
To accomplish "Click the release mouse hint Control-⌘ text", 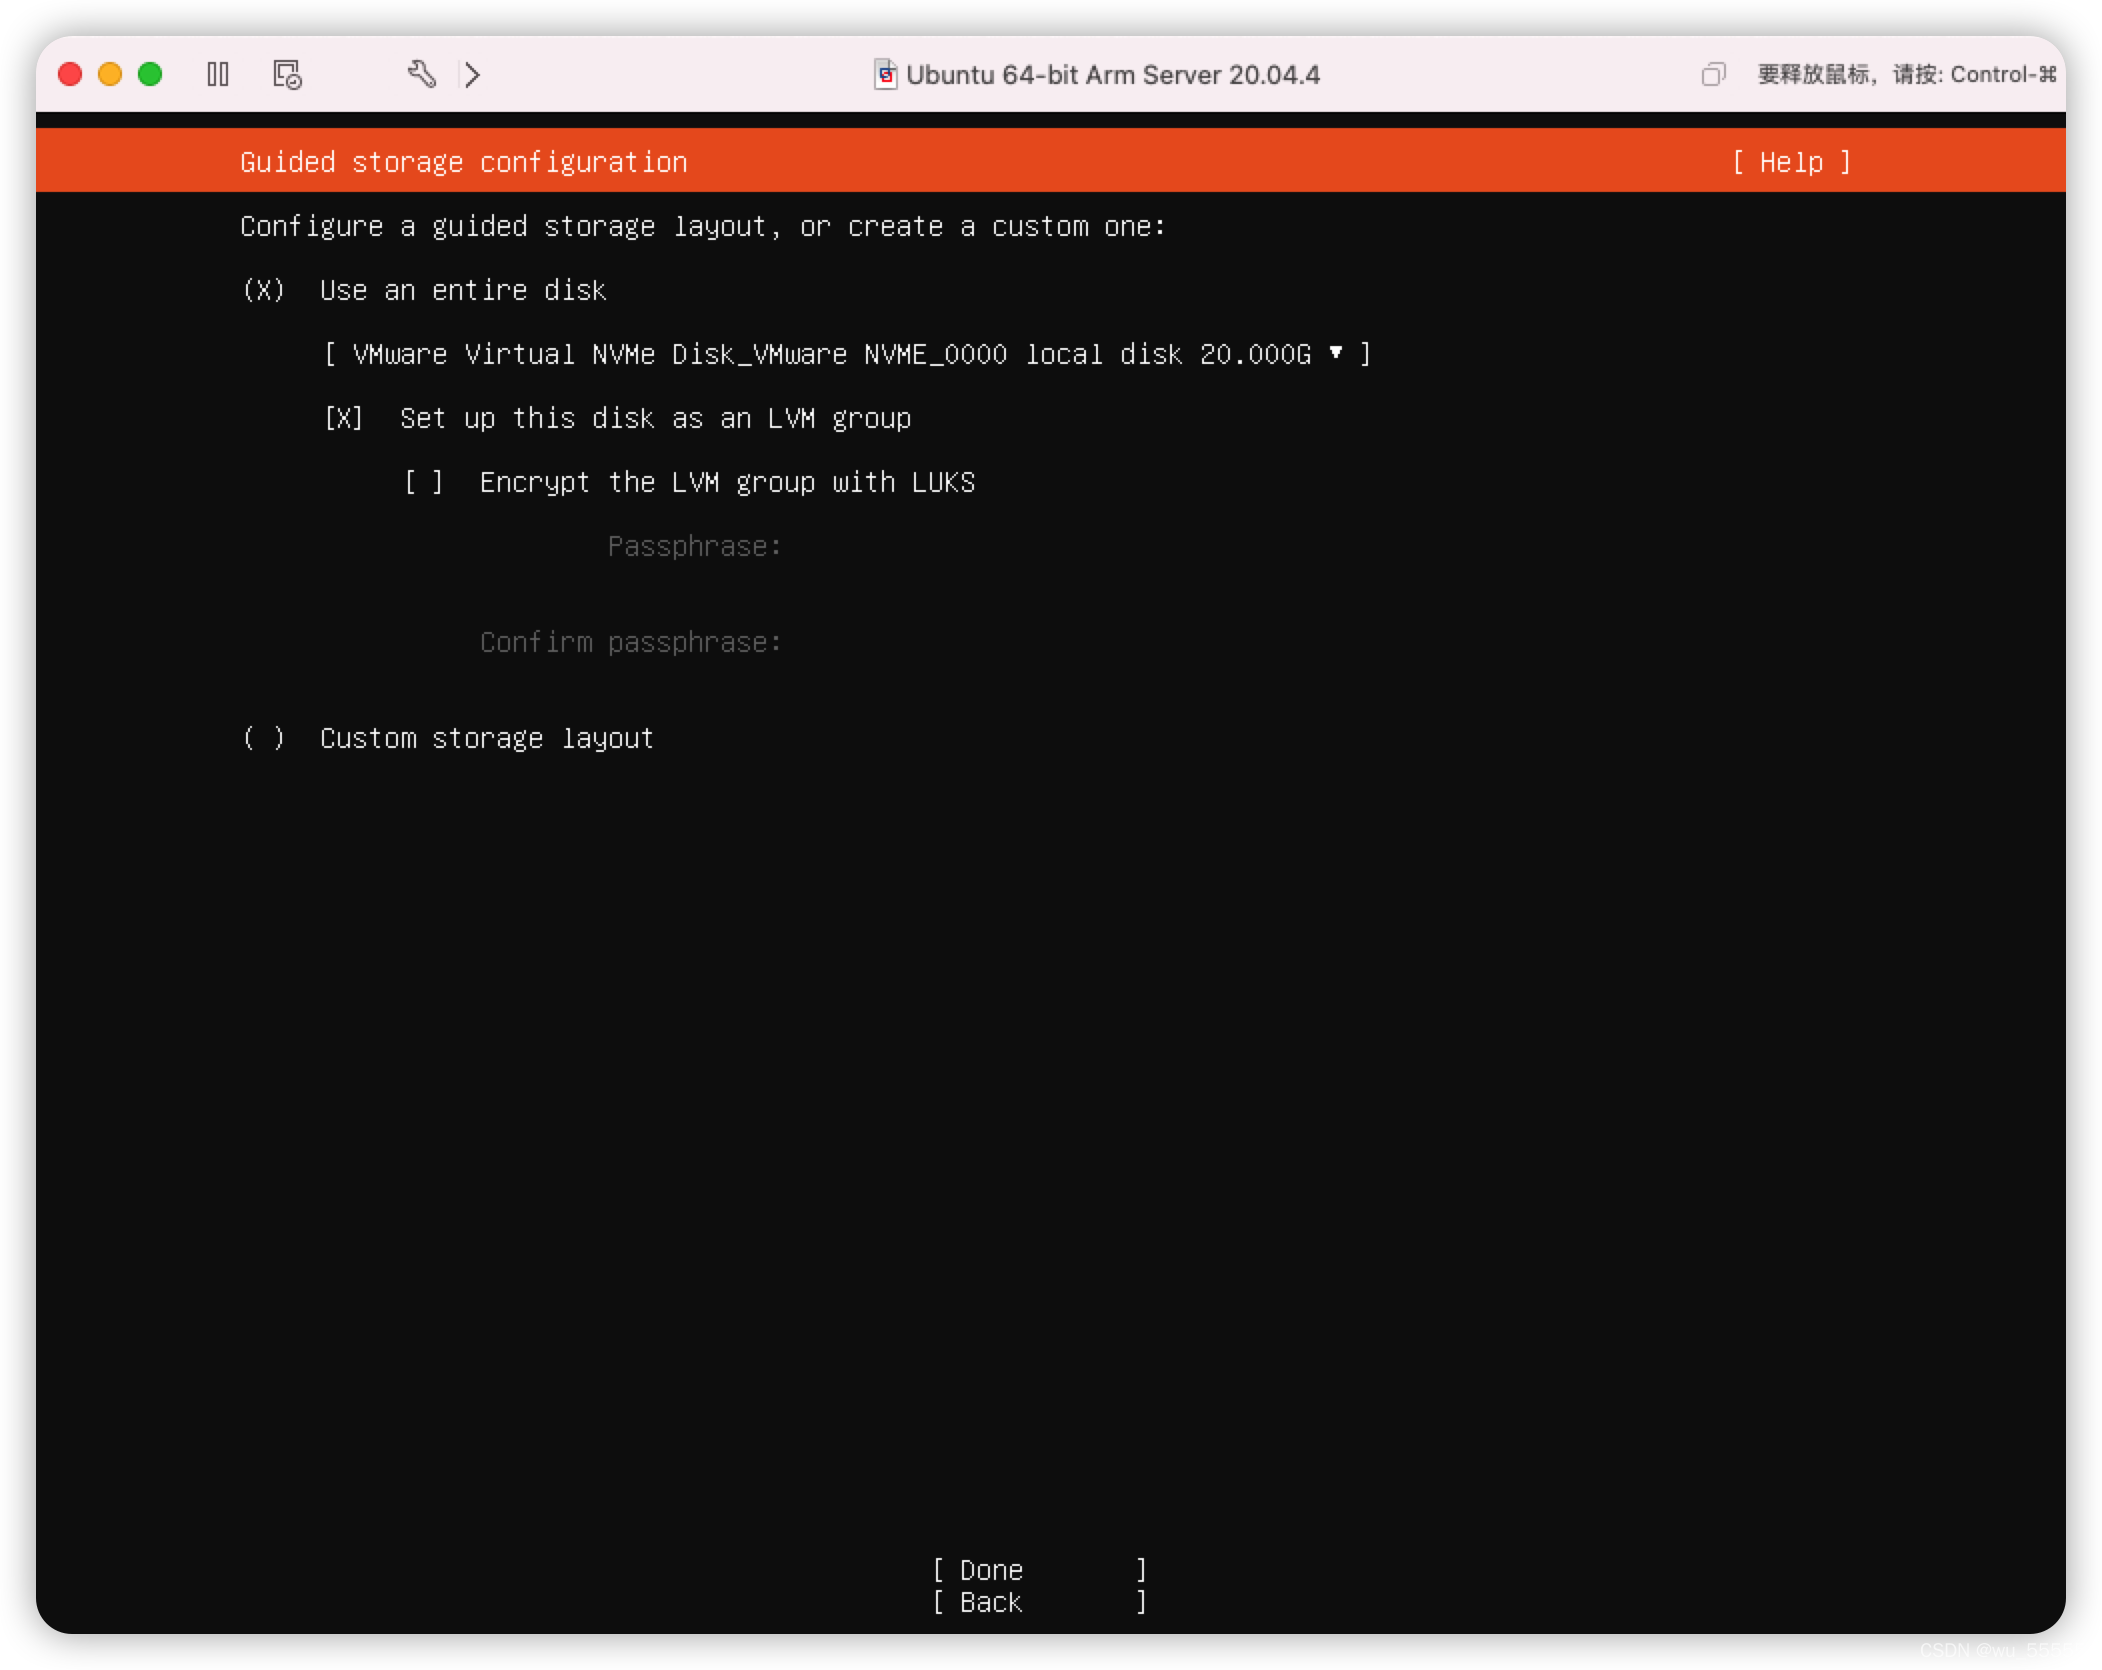I will (1907, 74).
